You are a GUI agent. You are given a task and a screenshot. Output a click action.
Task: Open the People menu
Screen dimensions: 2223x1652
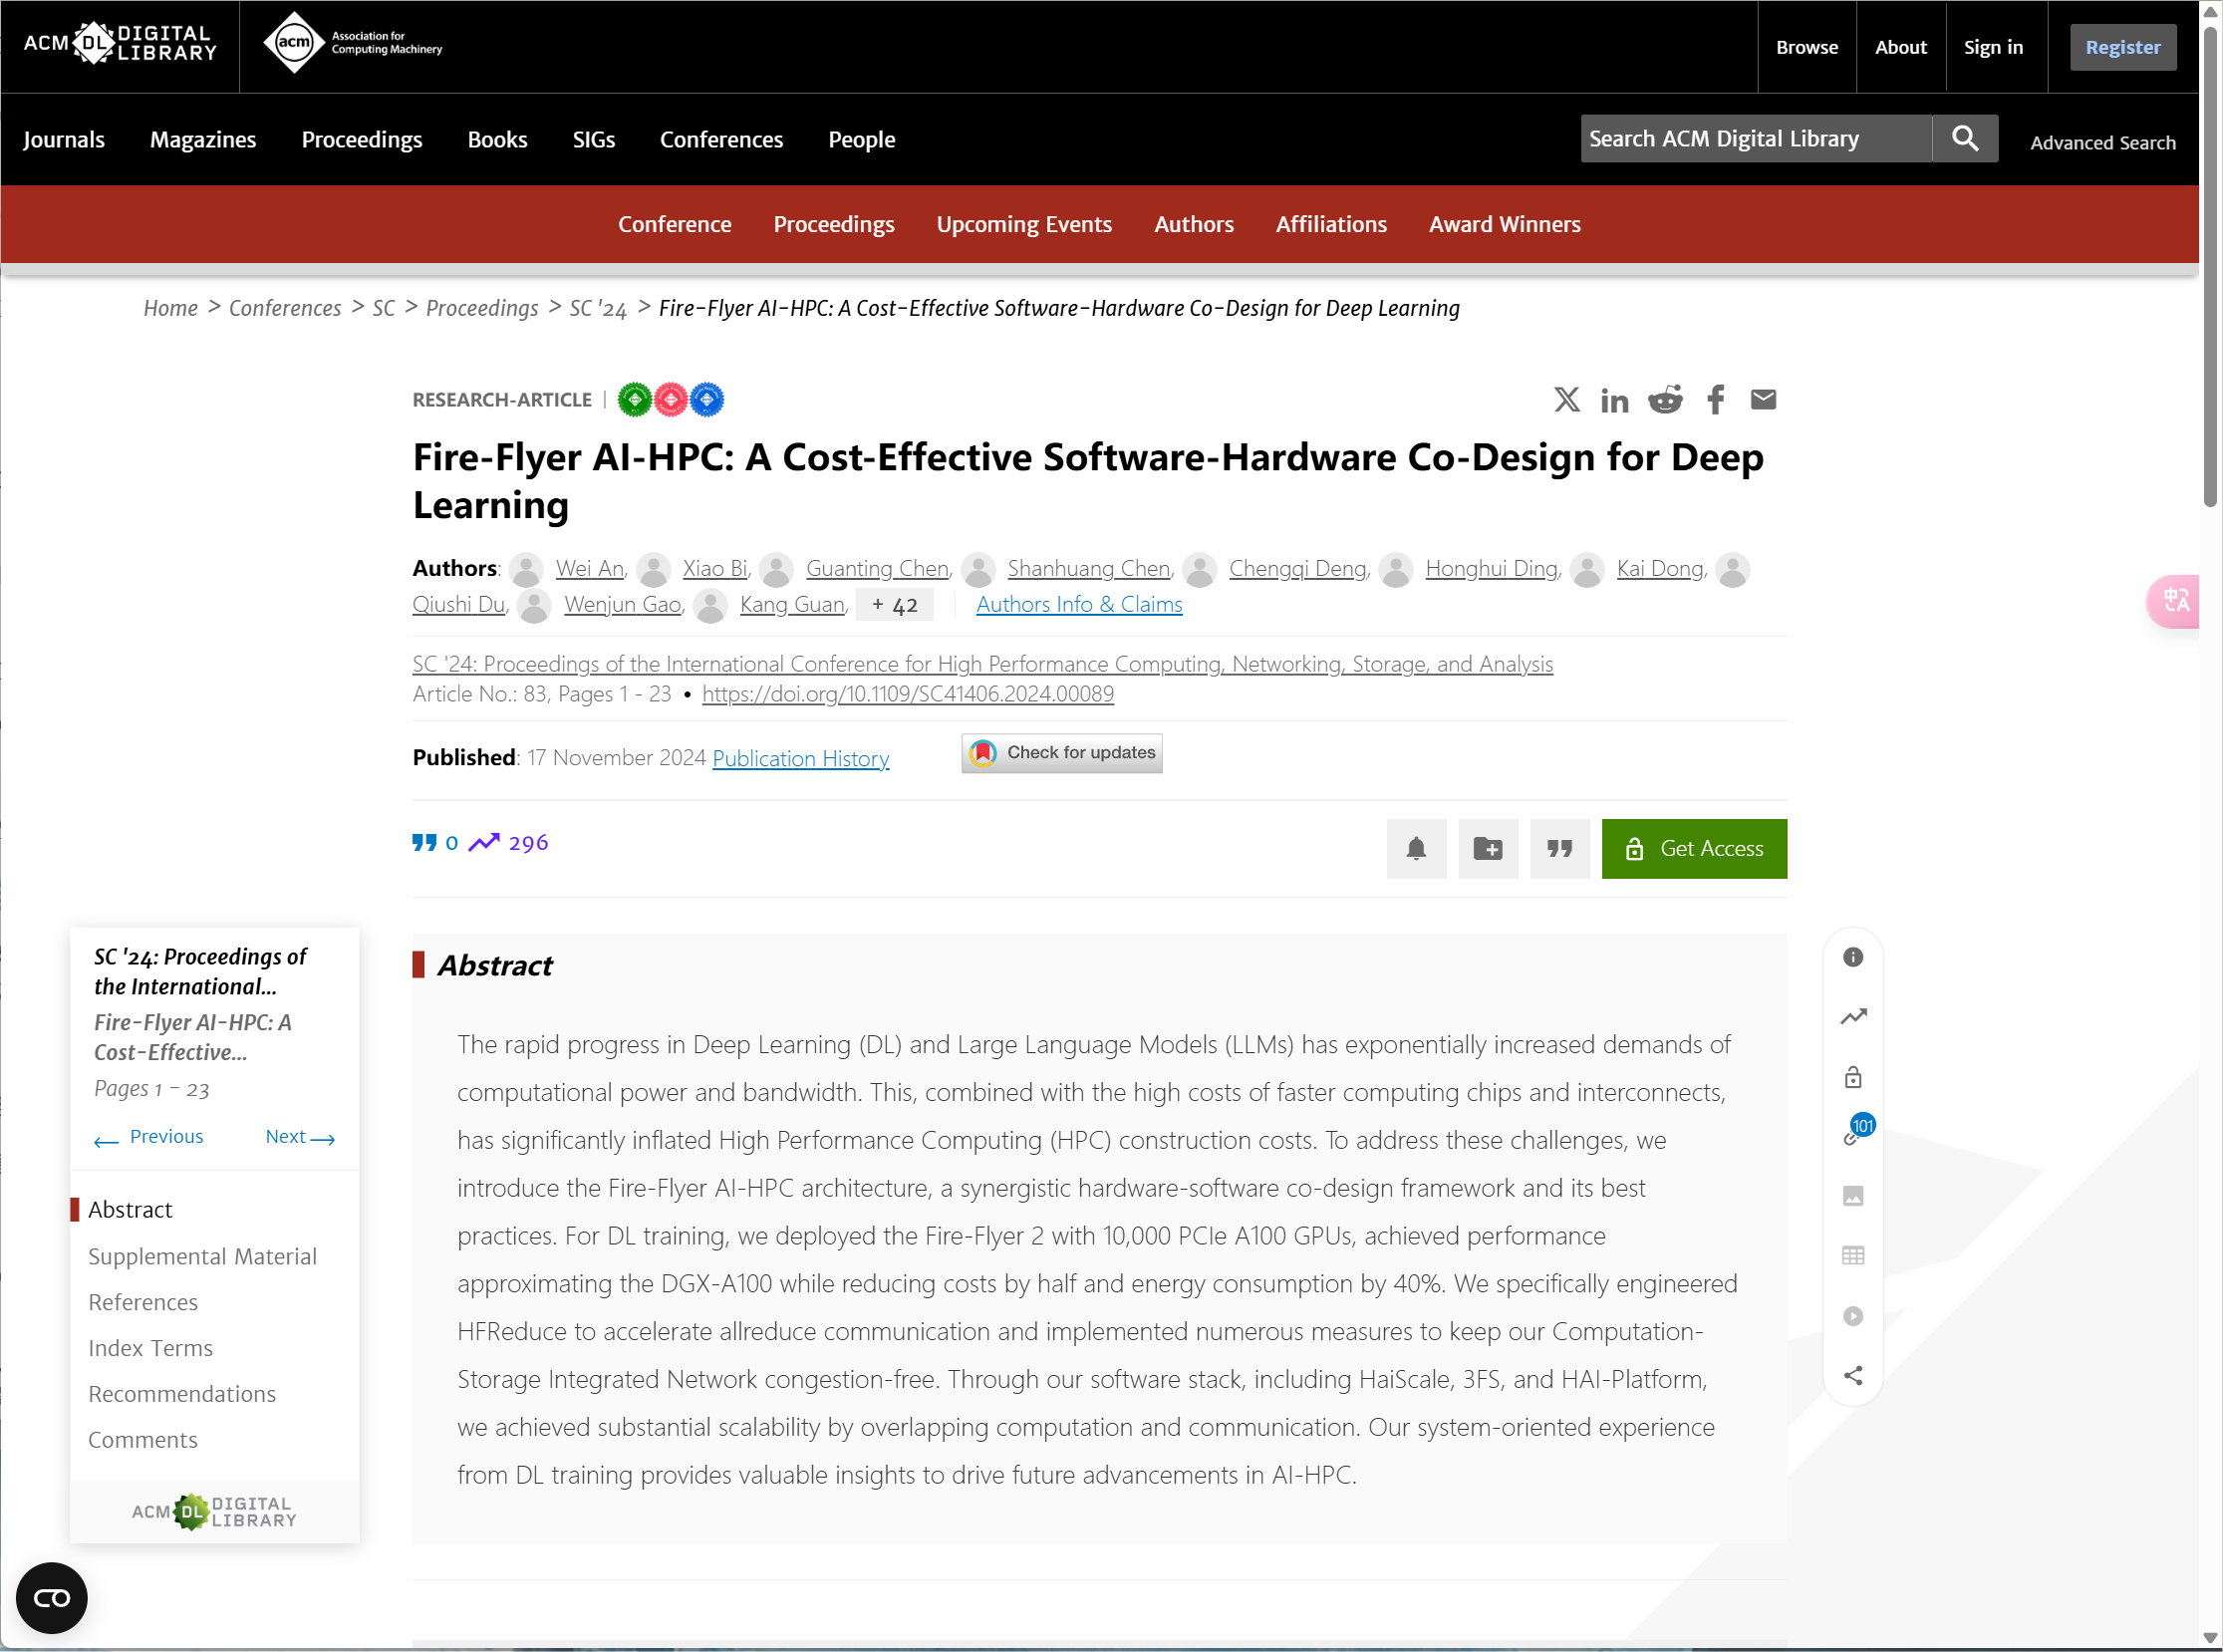coord(862,140)
